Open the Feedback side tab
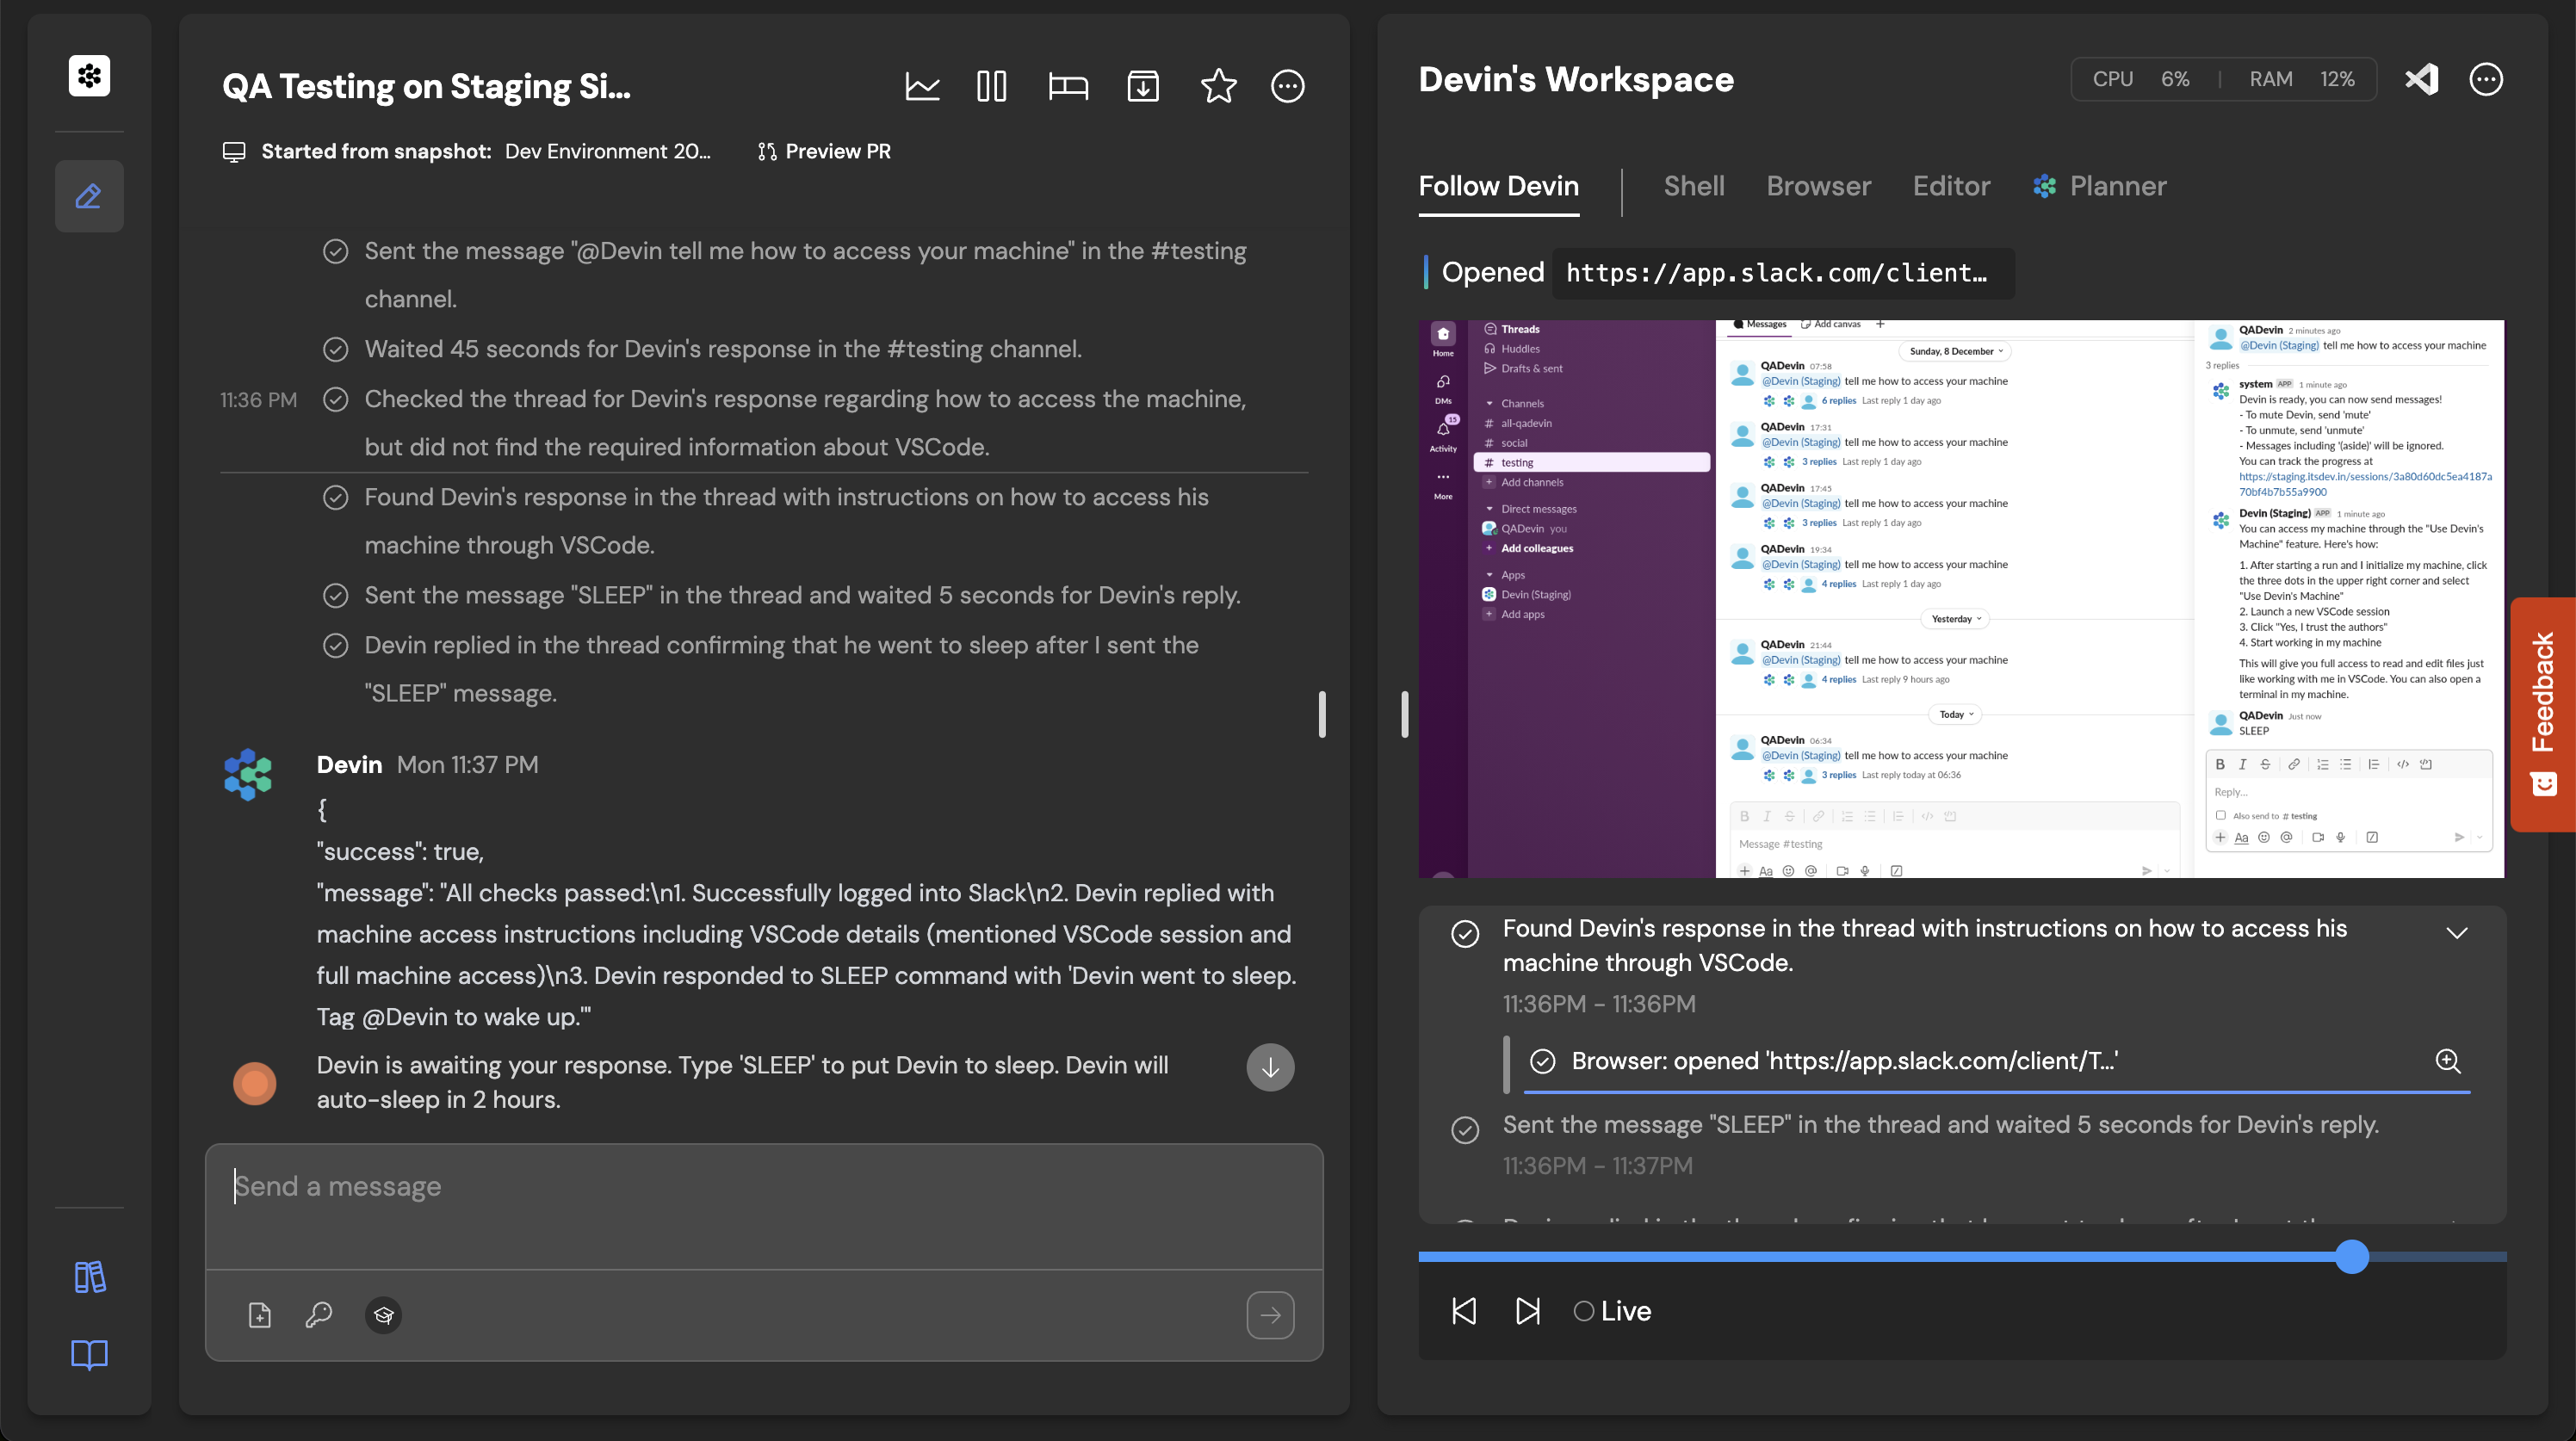 (2543, 714)
